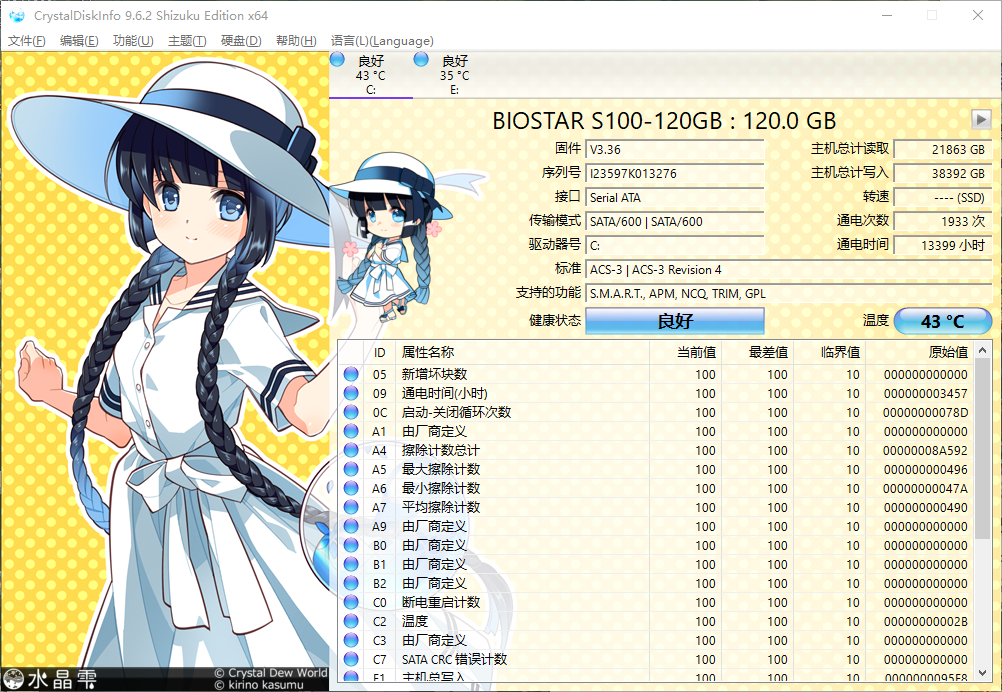The image size is (1002, 692).
Task: Click the rotation rate value ---- (SSD)
Action: click(x=943, y=197)
